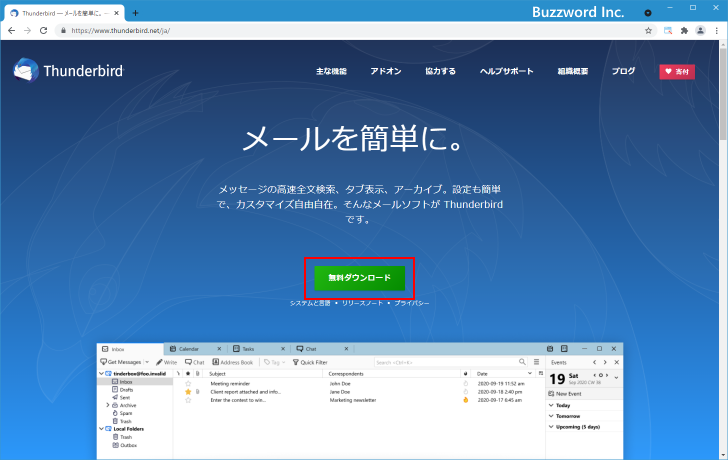
Task: Open the Chrome profile avatar
Action: point(700,31)
